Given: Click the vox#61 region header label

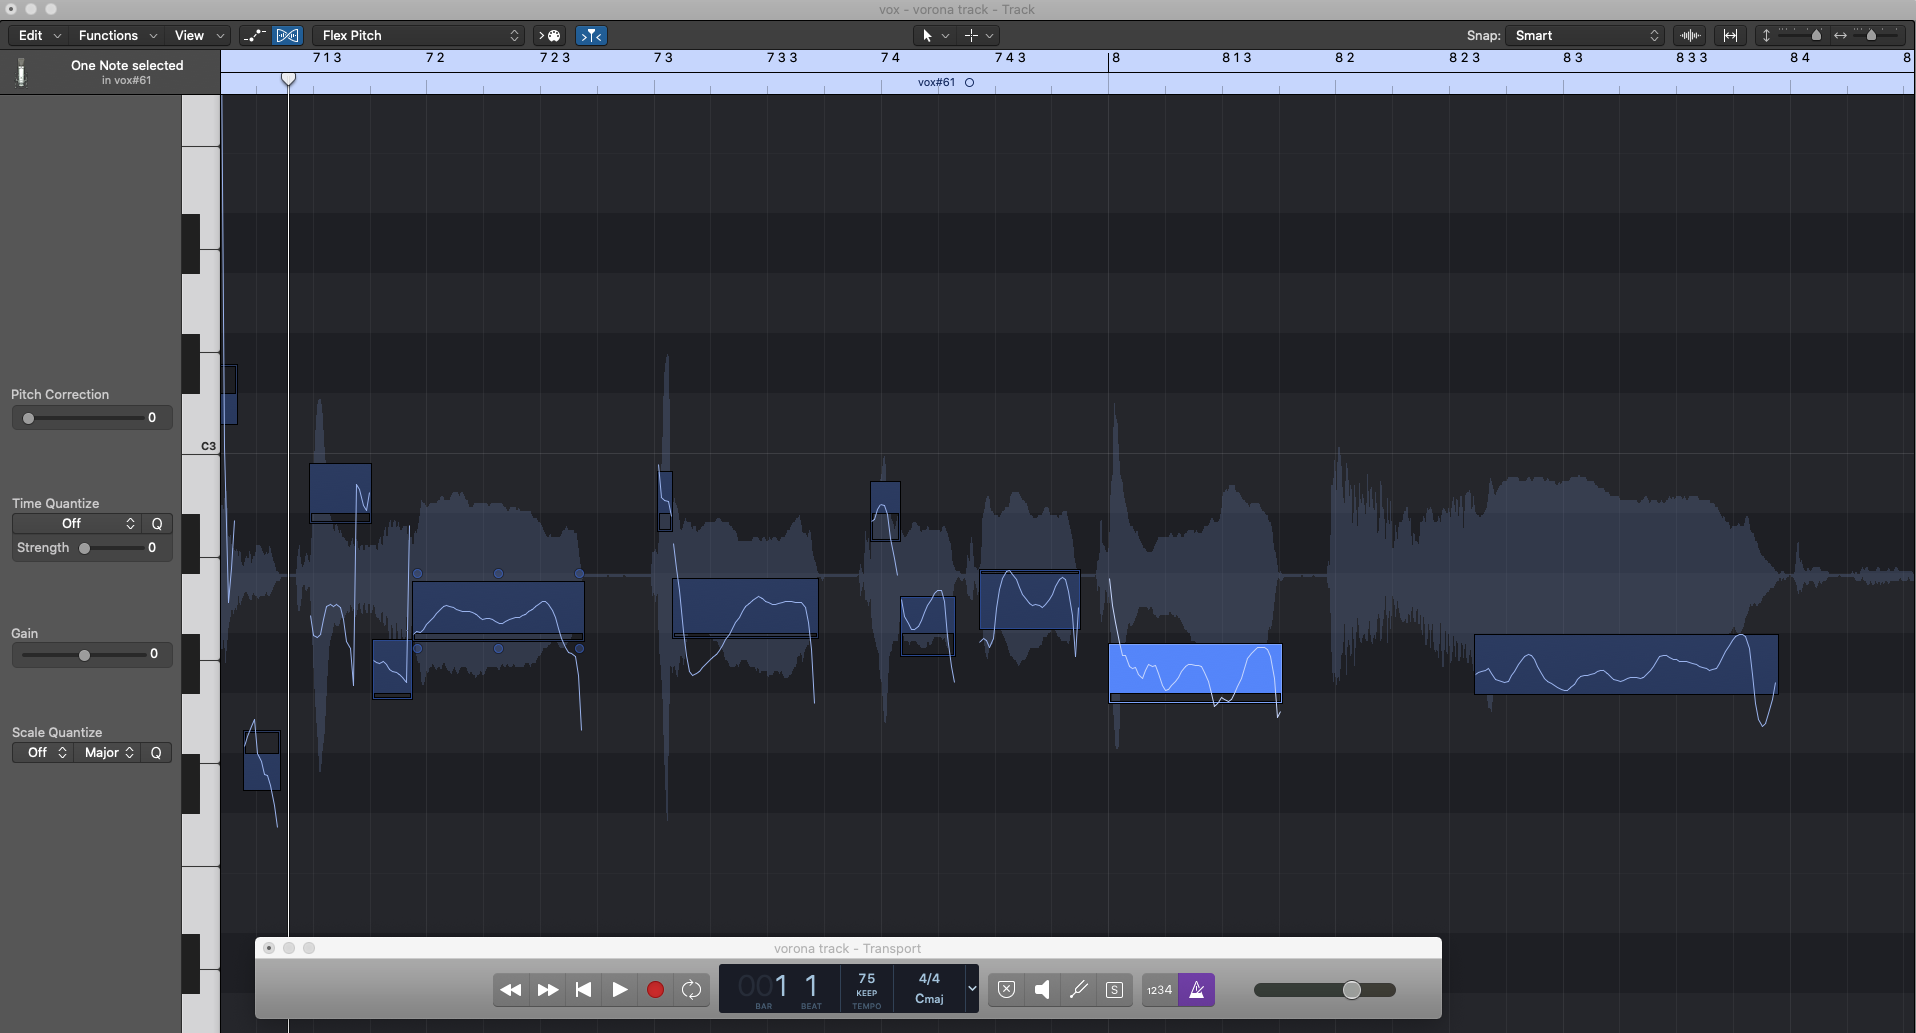Looking at the screenshot, I should tap(936, 83).
